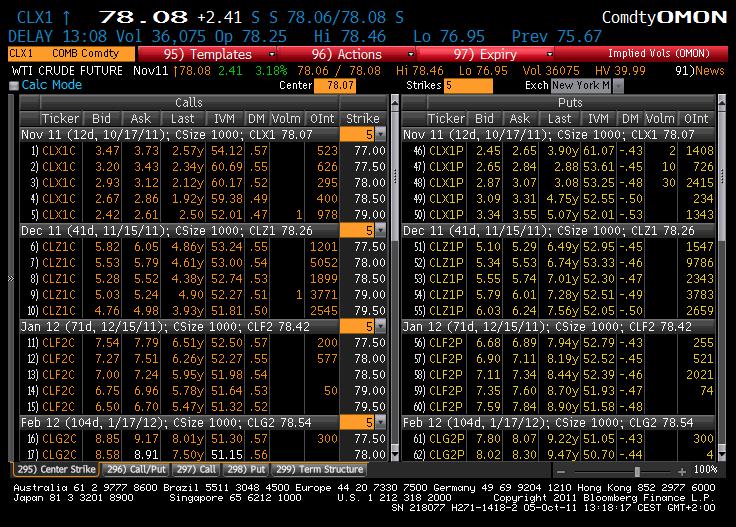
Task: Click the Calls panel title bar
Action: 189,102
